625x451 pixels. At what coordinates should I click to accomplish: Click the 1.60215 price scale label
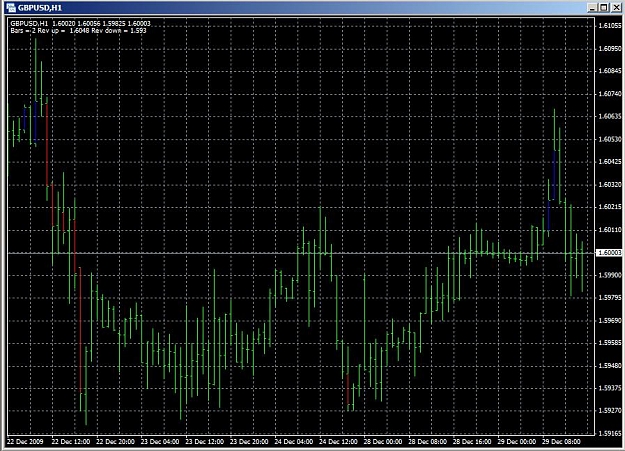click(610, 207)
